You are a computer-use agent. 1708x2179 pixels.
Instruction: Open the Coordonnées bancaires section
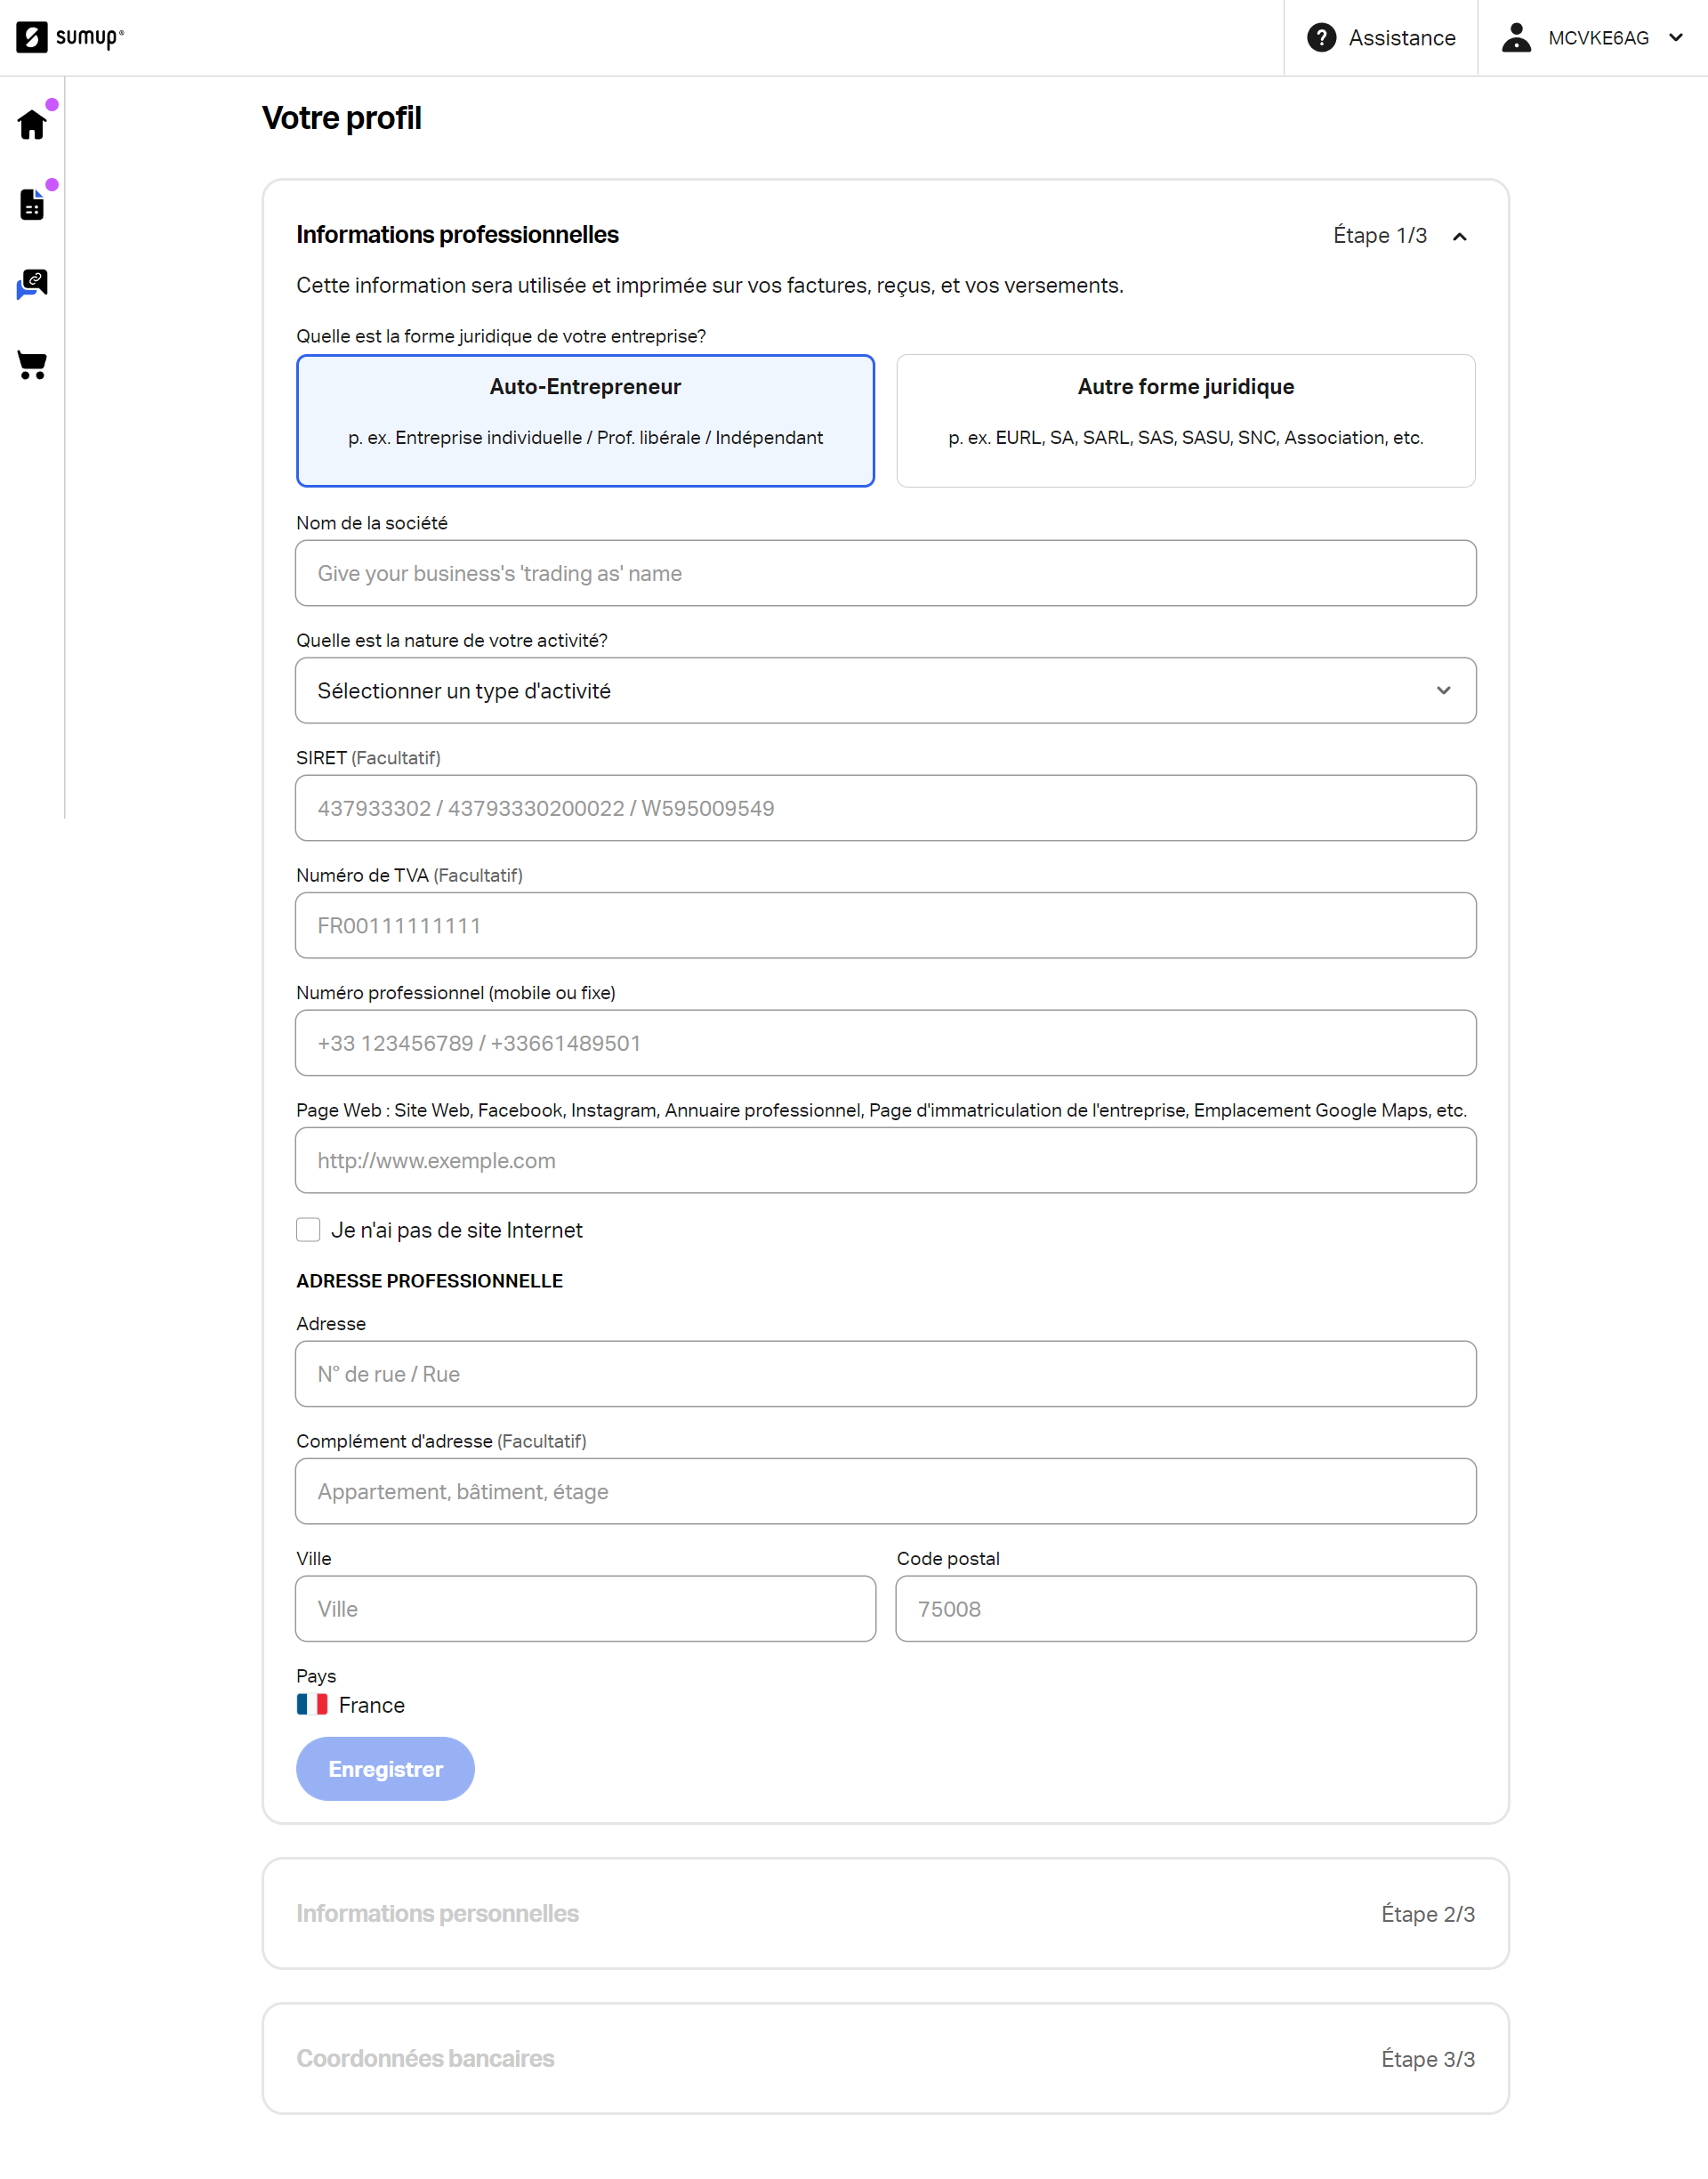[x=885, y=2059]
